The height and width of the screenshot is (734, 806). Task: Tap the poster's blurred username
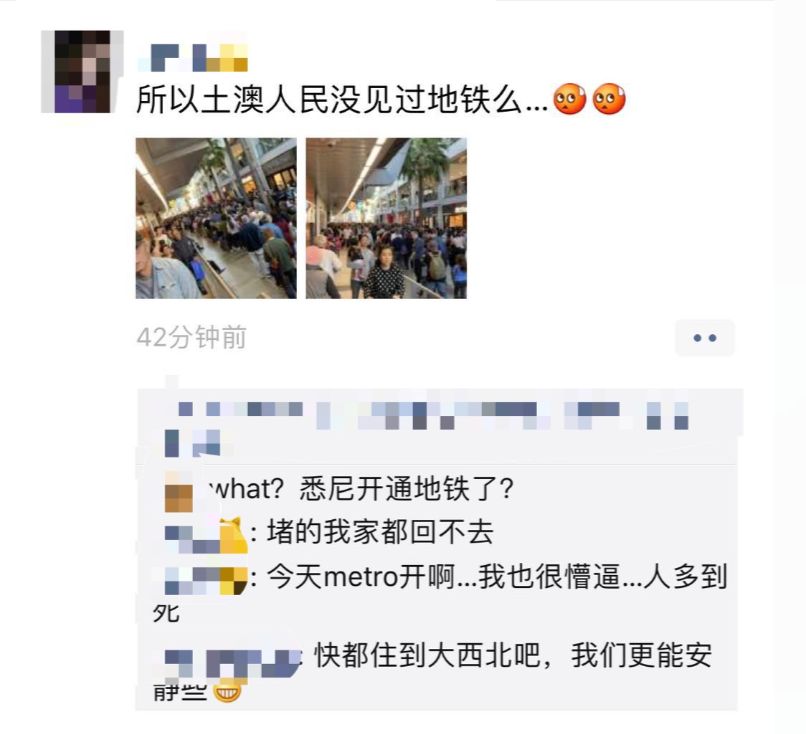[x=193, y=57]
